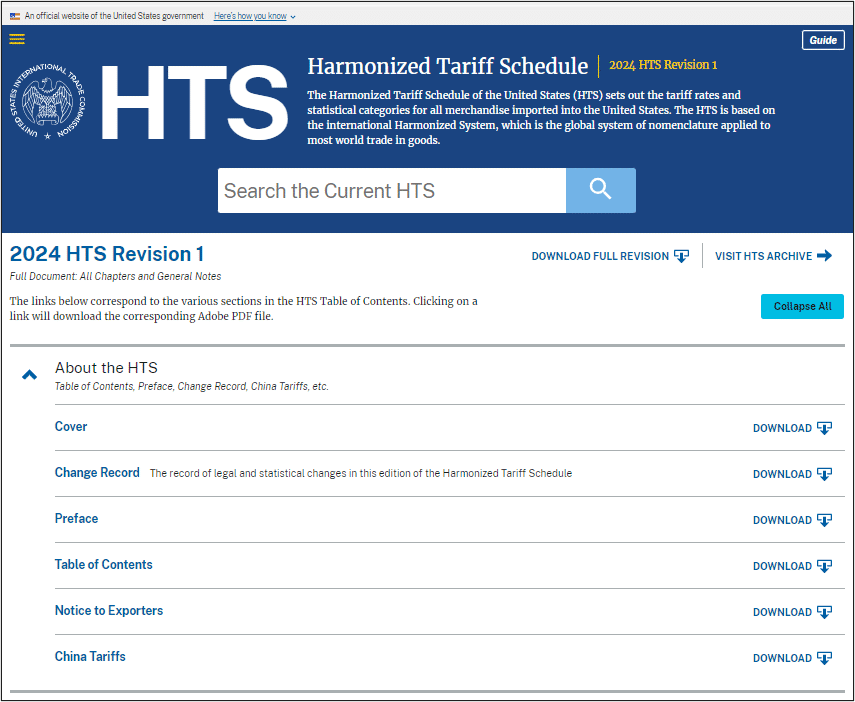Click the download icon for Cover
This screenshot has width=855, height=702.
pyautogui.click(x=824, y=428)
